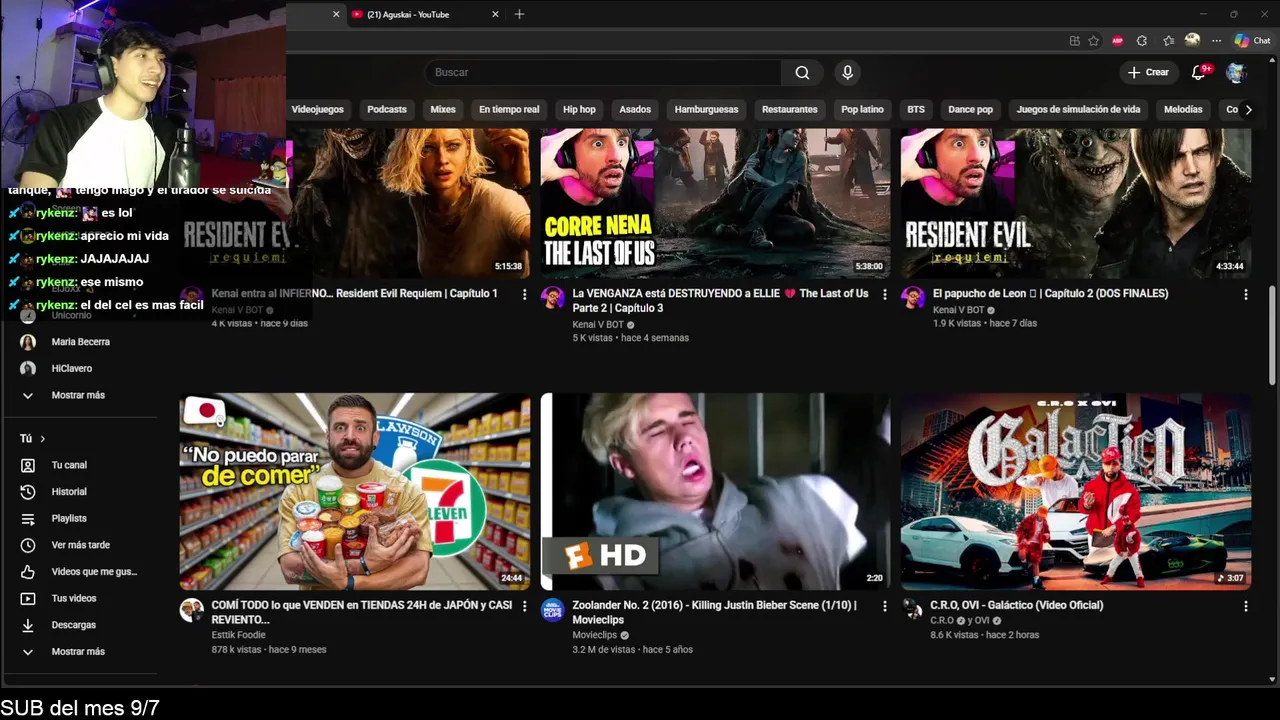Viewport: 1280px width, 720px height.
Task: Open split screen apps icon in address bar
Action: 1074,41
